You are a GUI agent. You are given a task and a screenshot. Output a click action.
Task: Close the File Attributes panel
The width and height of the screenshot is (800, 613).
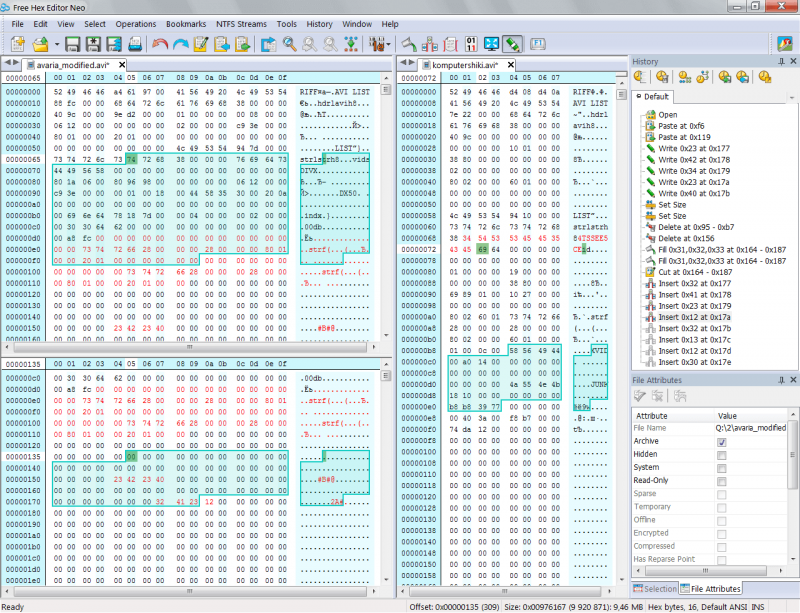coord(793,380)
